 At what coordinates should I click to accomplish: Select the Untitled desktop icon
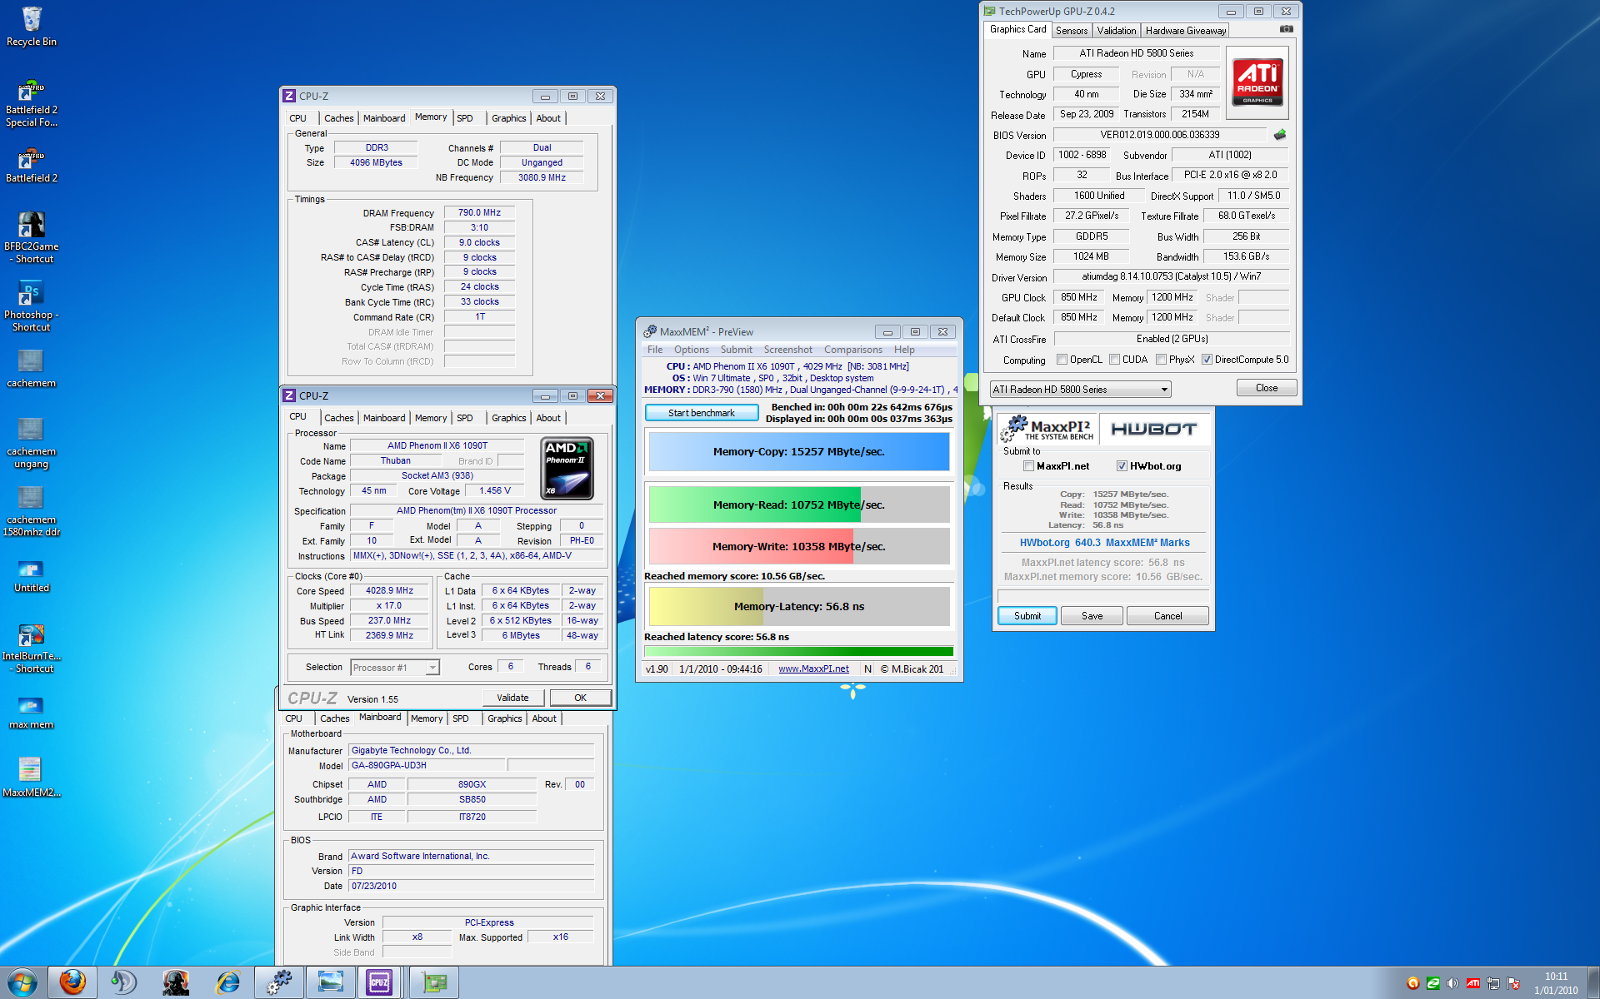point(31,575)
